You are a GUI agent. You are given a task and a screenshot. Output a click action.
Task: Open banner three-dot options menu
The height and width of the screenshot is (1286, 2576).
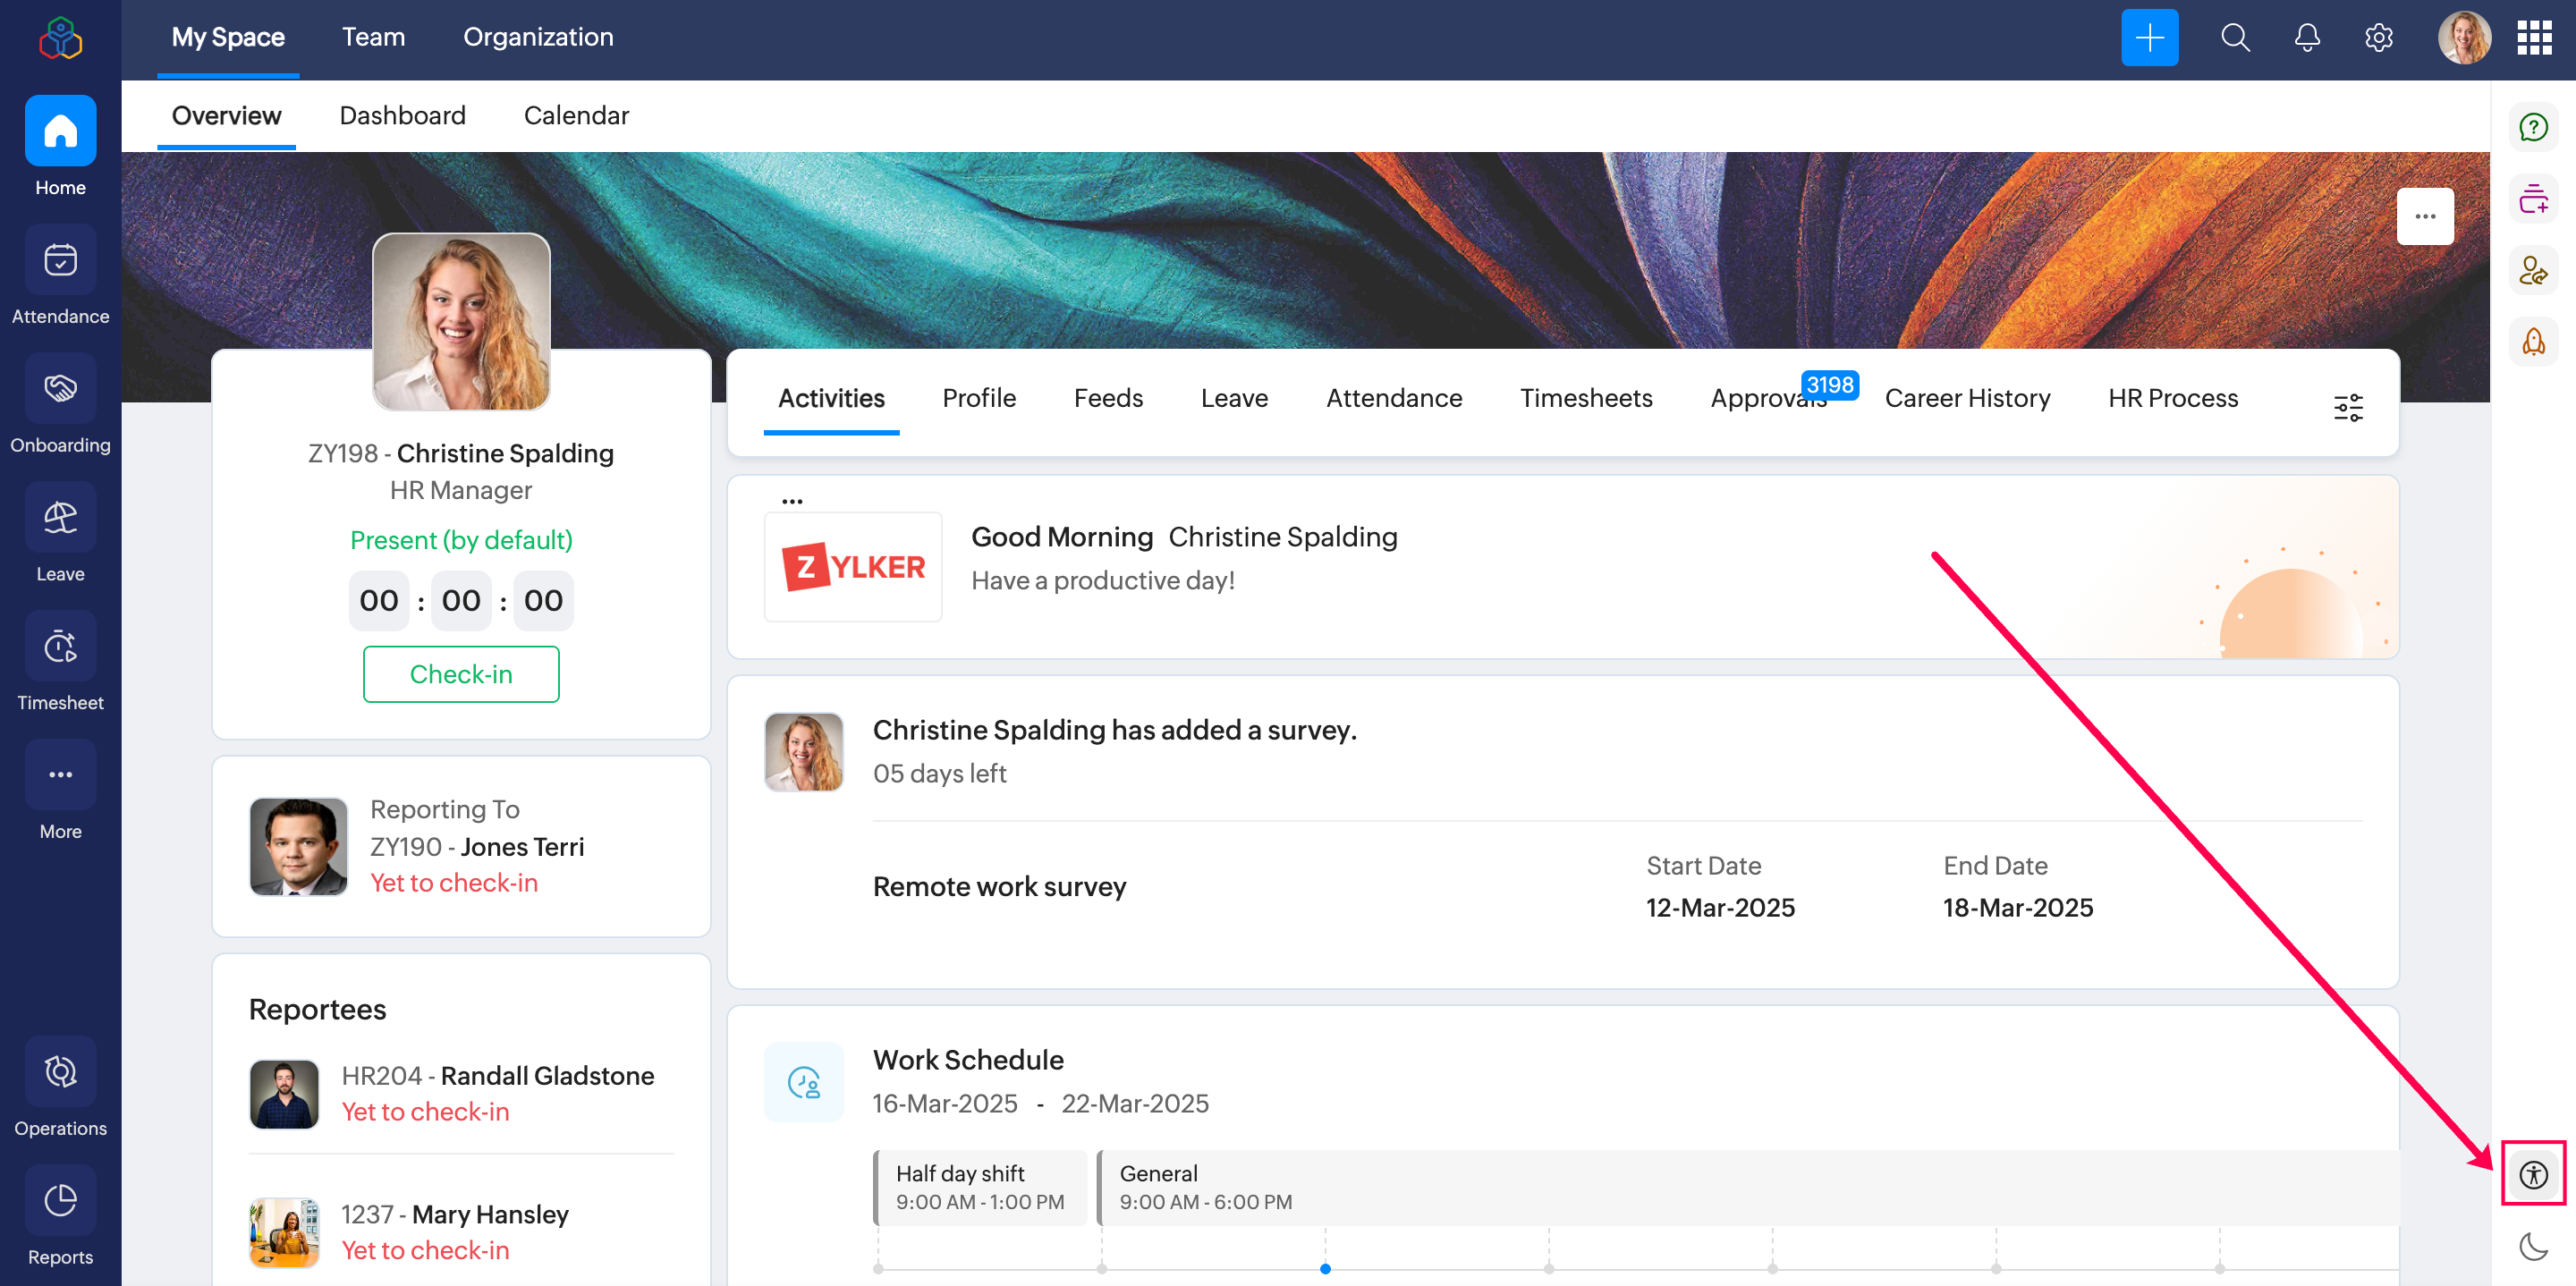coord(2424,216)
